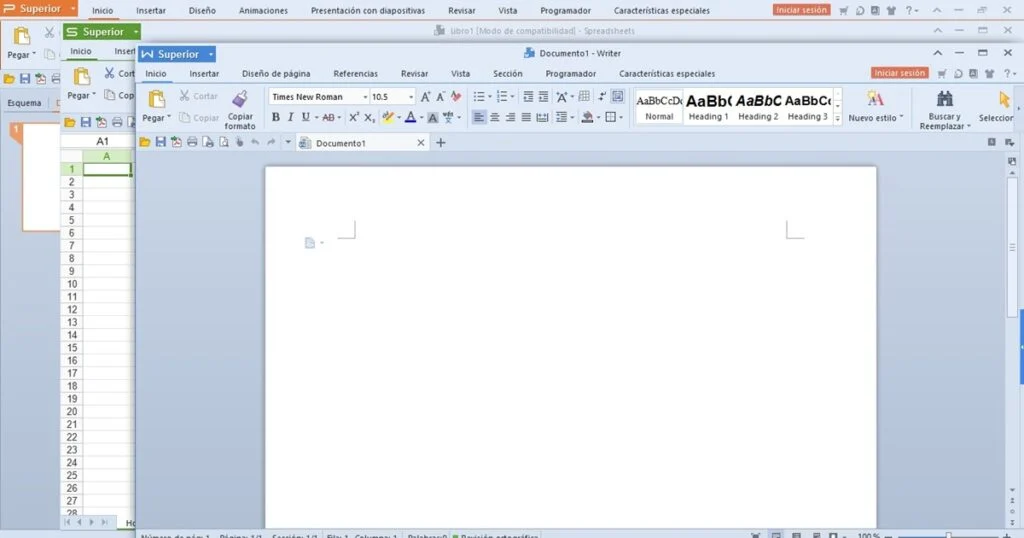Apply paragraph shading fill color
Screen dimensions: 1024x538
[587, 118]
